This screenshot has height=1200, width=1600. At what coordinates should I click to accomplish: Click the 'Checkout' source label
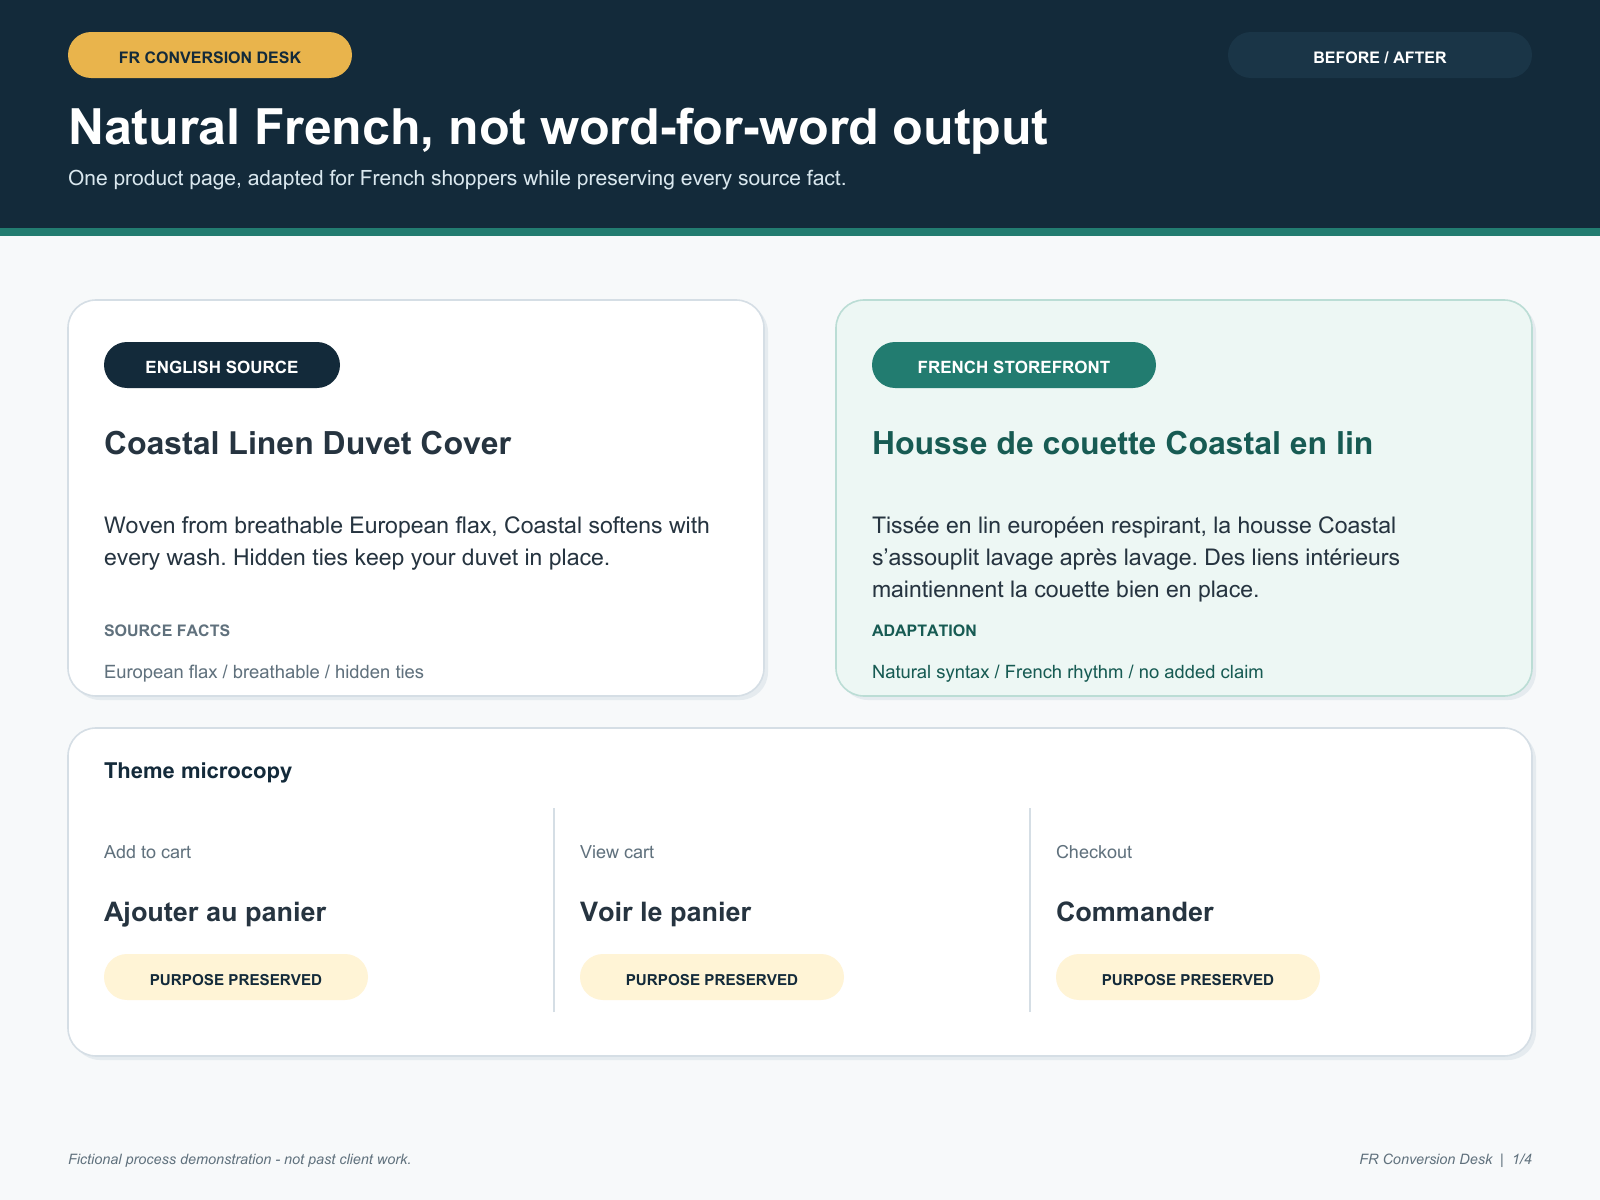click(1094, 852)
